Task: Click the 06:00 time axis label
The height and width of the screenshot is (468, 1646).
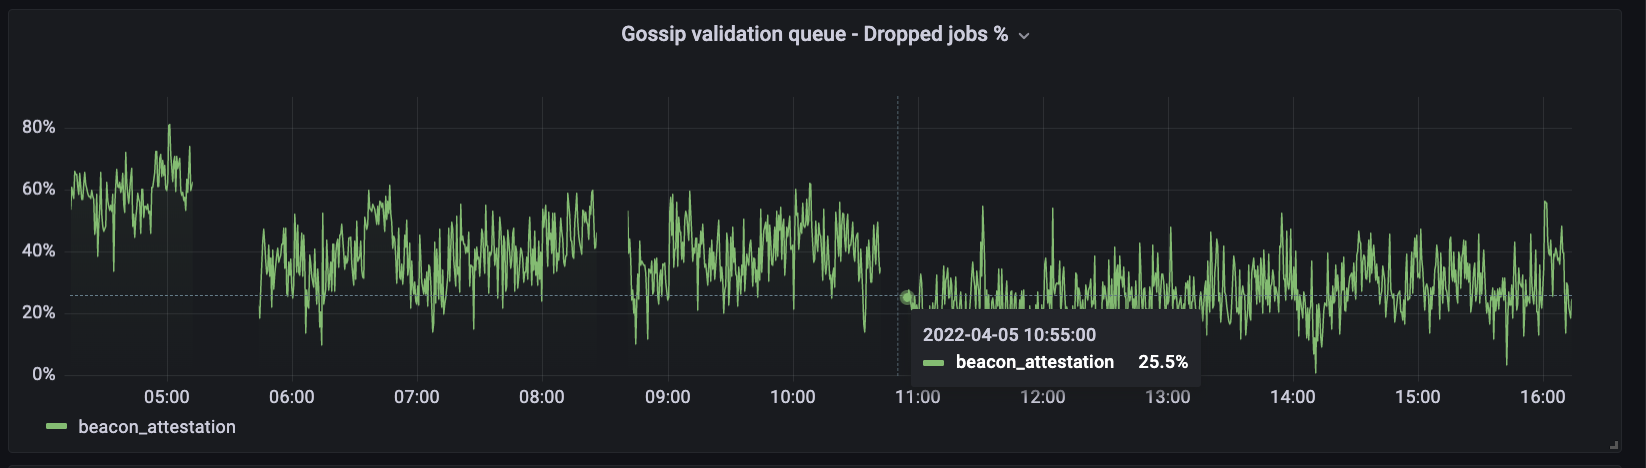Action: coord(292,397)
